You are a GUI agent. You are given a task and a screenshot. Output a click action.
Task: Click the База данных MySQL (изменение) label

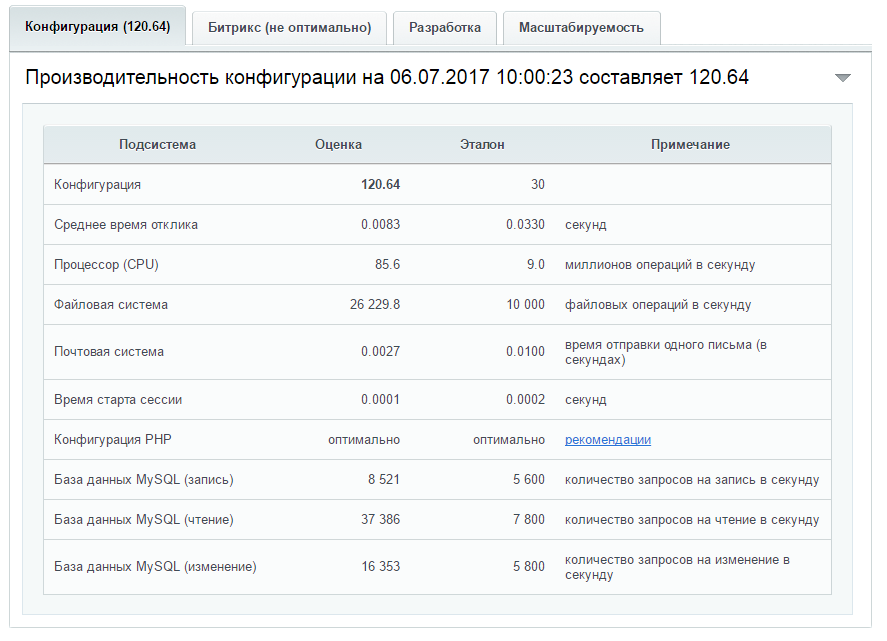[155, 567]
